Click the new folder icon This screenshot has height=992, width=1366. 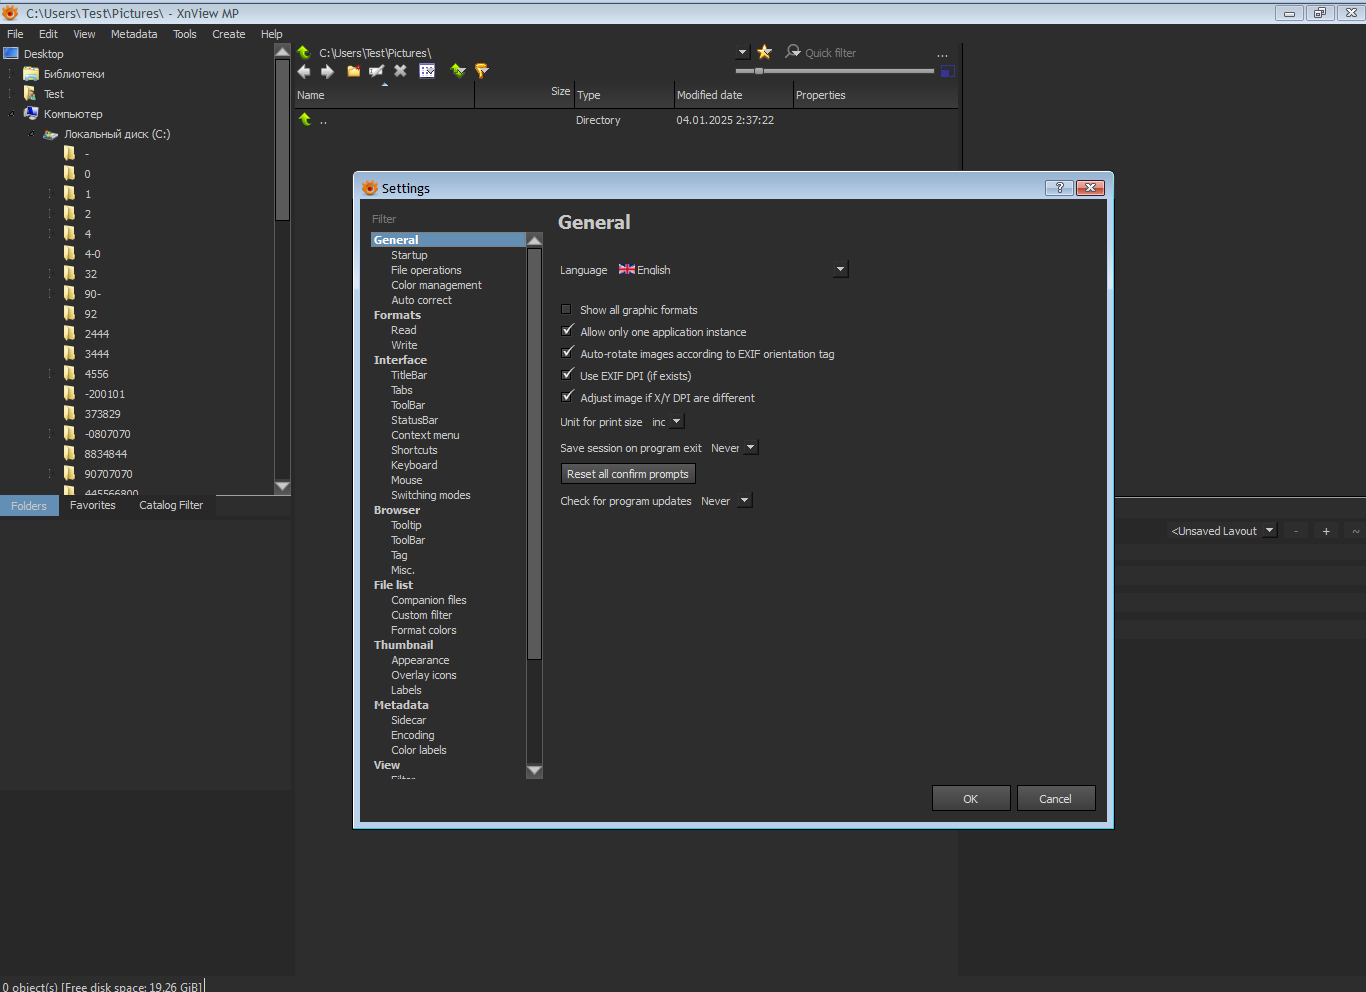(353, 71)
